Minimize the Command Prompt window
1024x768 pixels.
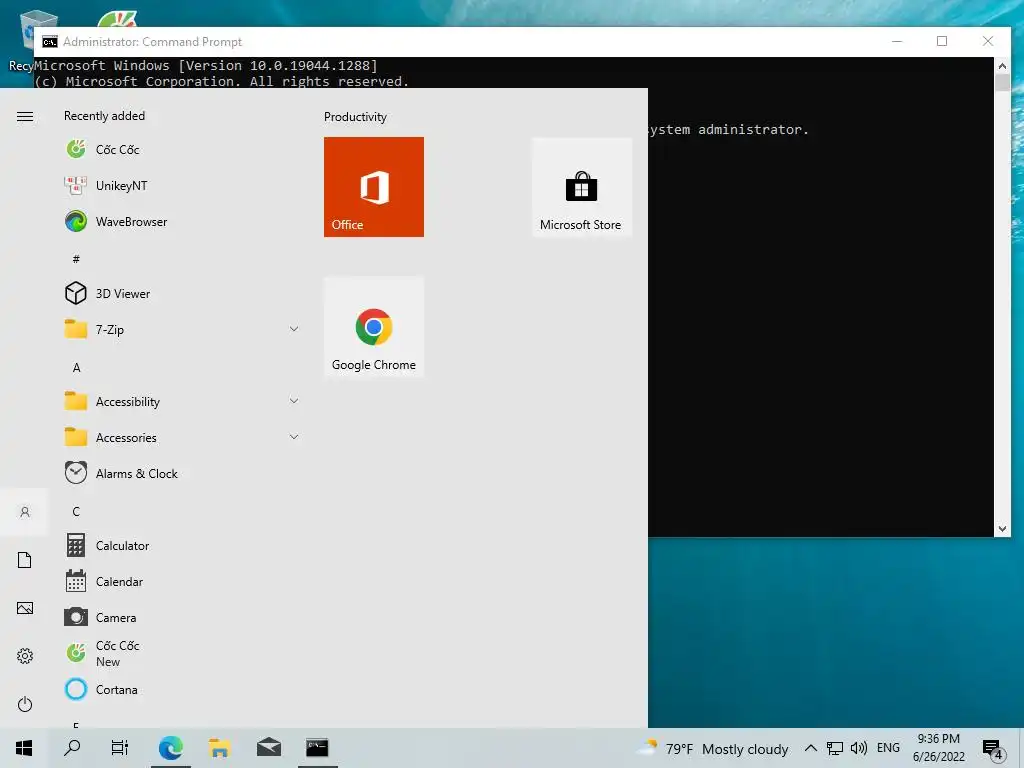[897, 41]
